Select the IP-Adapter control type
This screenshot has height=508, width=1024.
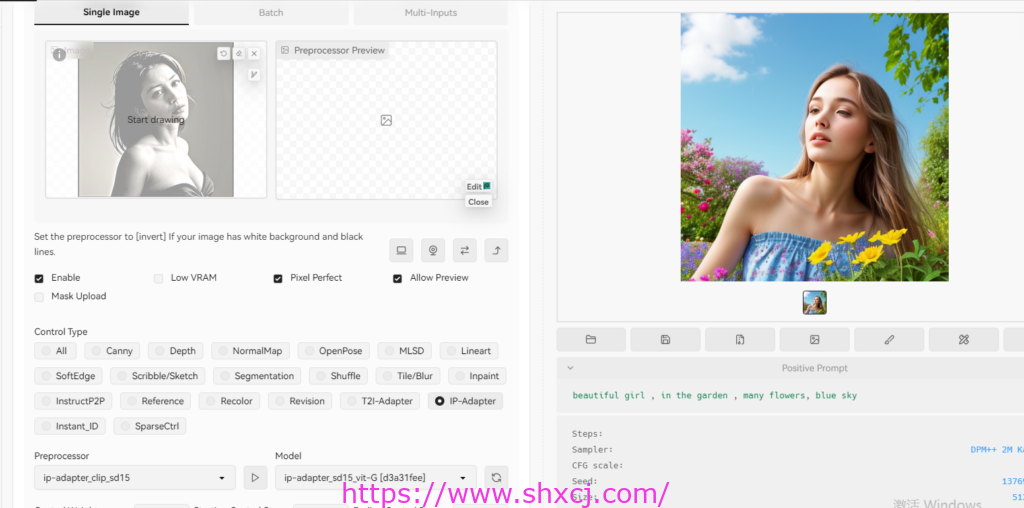466,401
